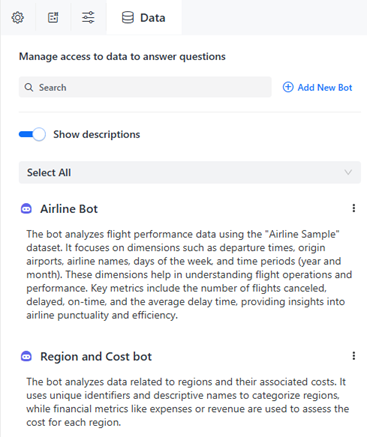This screenshot has width=367, height=437.
Task: Click the database icon on Data tab
Action: (x=128, y=18)
